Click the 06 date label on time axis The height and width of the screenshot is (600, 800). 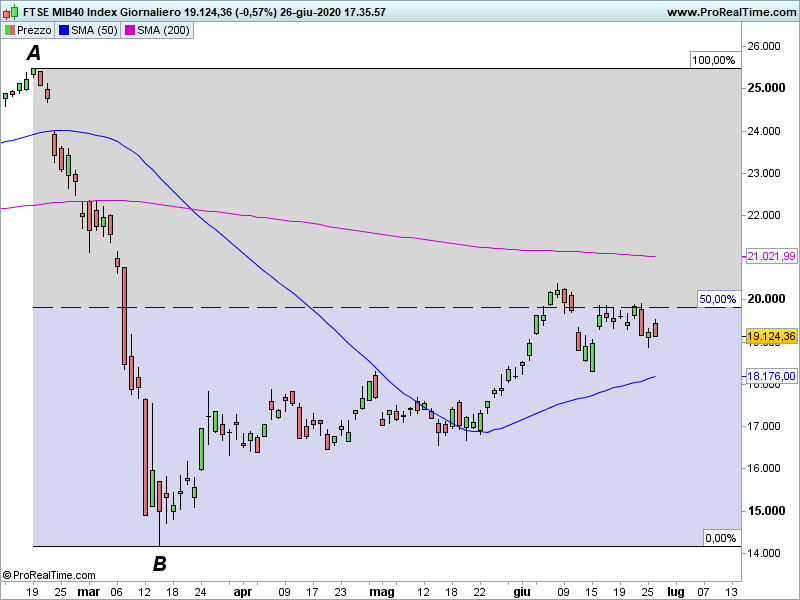[x=116, y=592]
